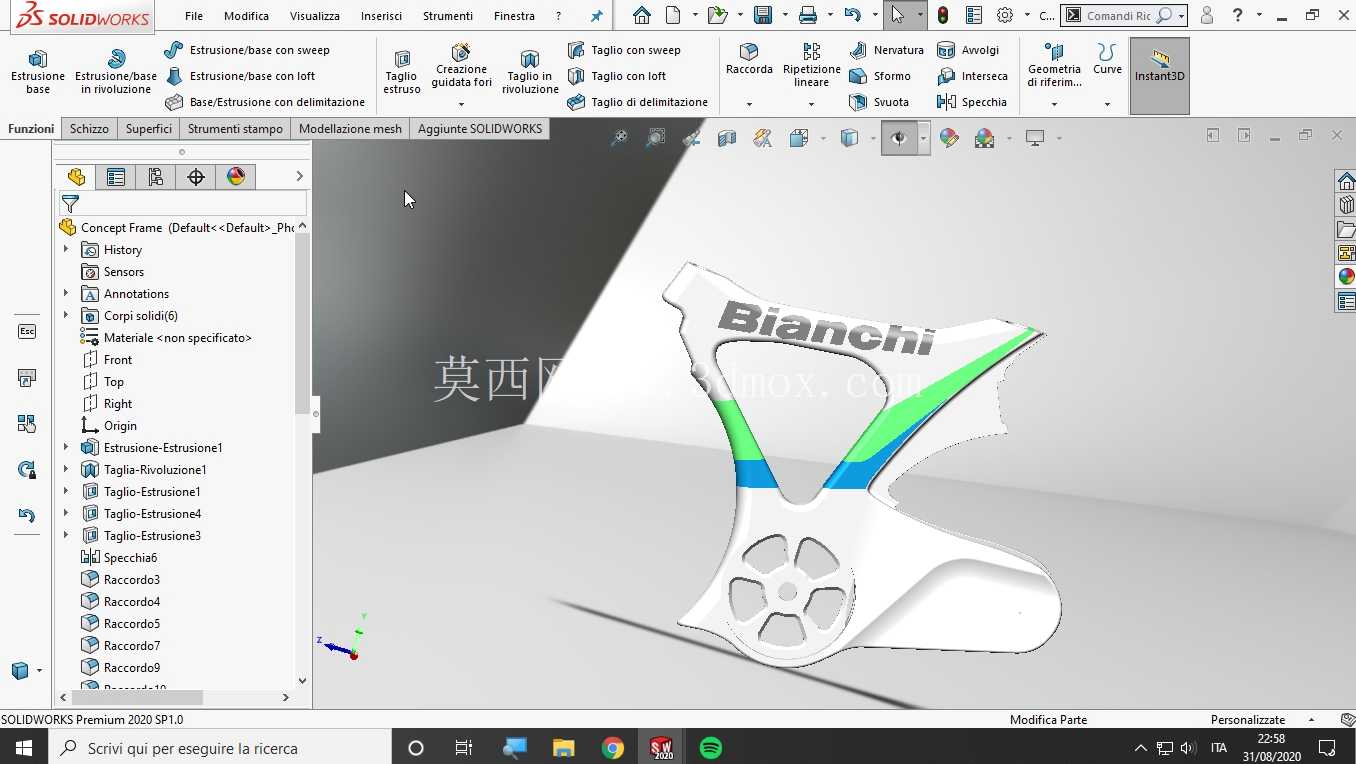This screenshot has width=1356, height=764.
Task: Open the Windows Start menu
Action: pyautogui.click(x=24, y=748)
